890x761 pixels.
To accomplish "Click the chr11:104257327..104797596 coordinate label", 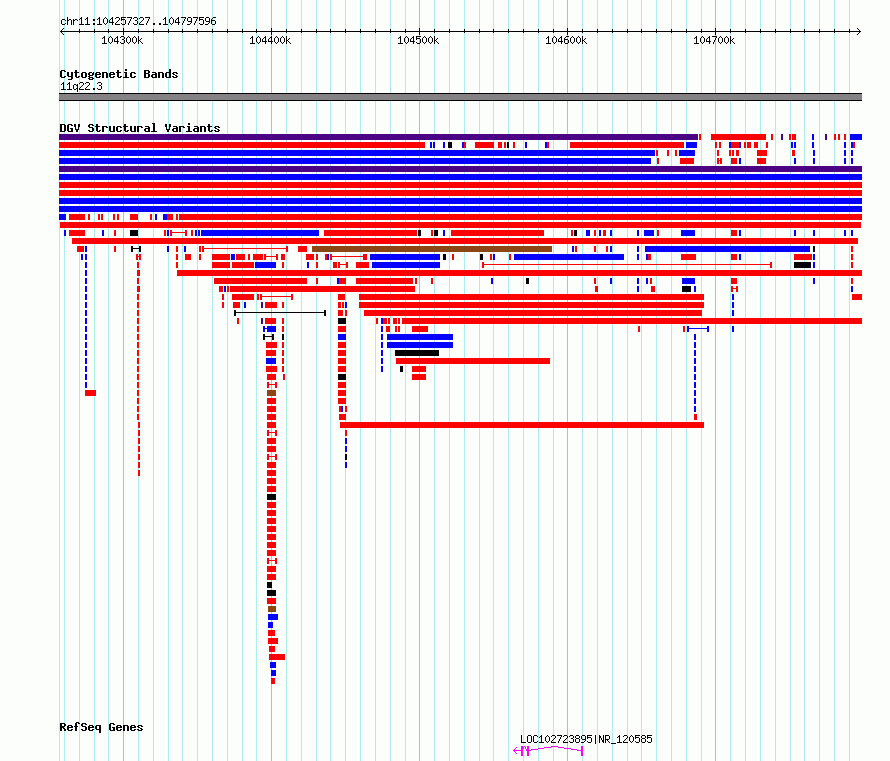I will click(x=138, y=21).
